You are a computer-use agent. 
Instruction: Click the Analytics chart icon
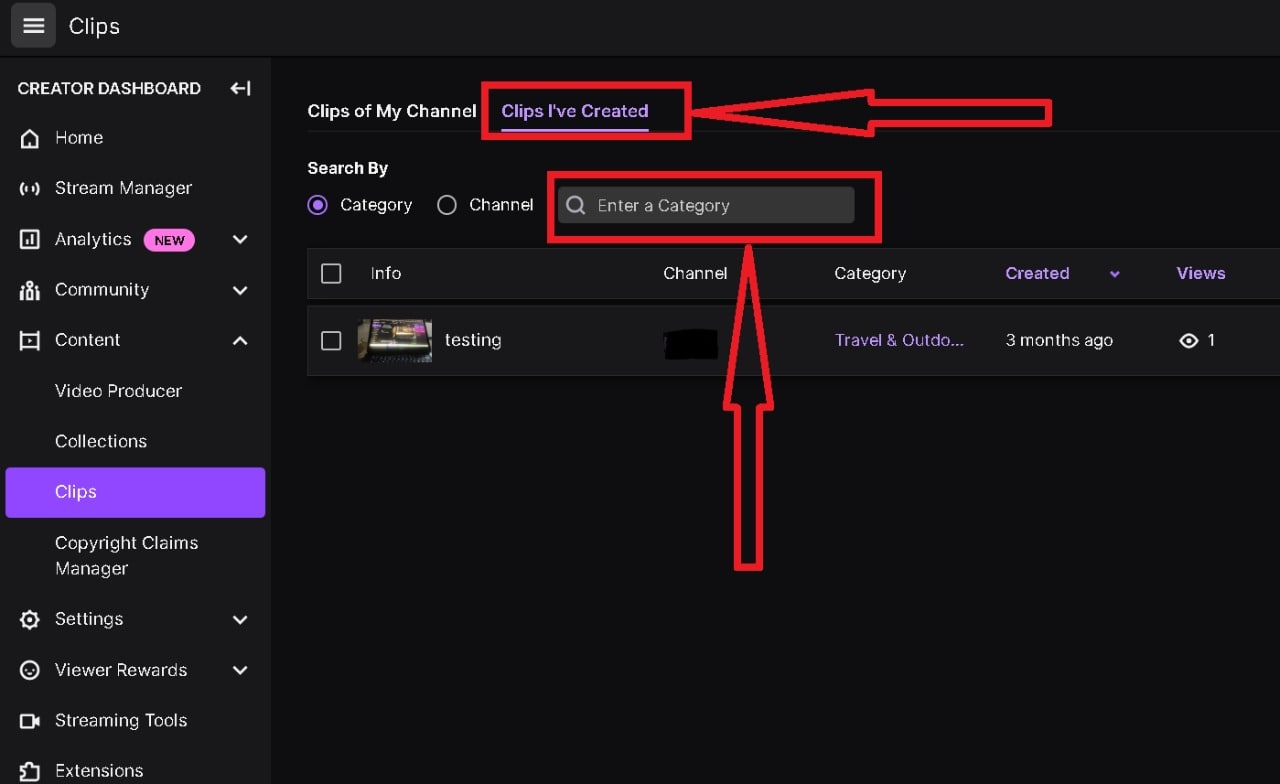point(29,239)
